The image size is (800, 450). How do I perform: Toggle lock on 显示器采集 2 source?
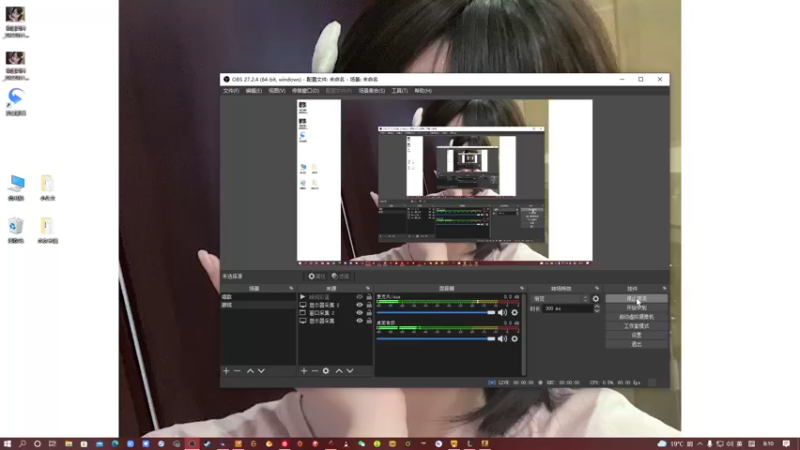[369, 305]
